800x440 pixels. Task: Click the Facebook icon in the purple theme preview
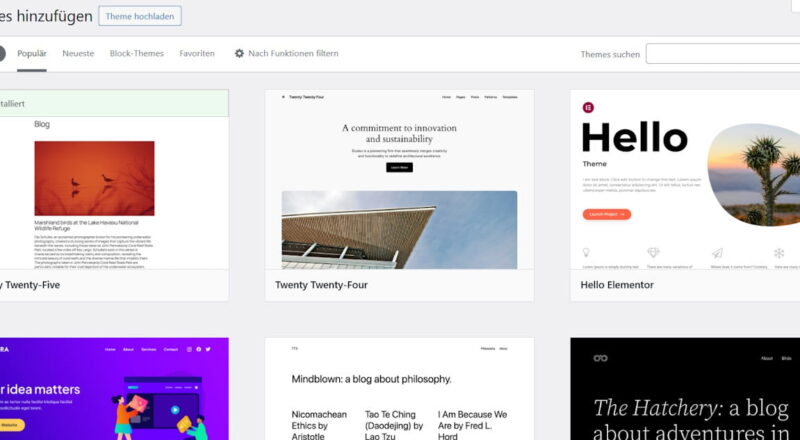(199, 349)
